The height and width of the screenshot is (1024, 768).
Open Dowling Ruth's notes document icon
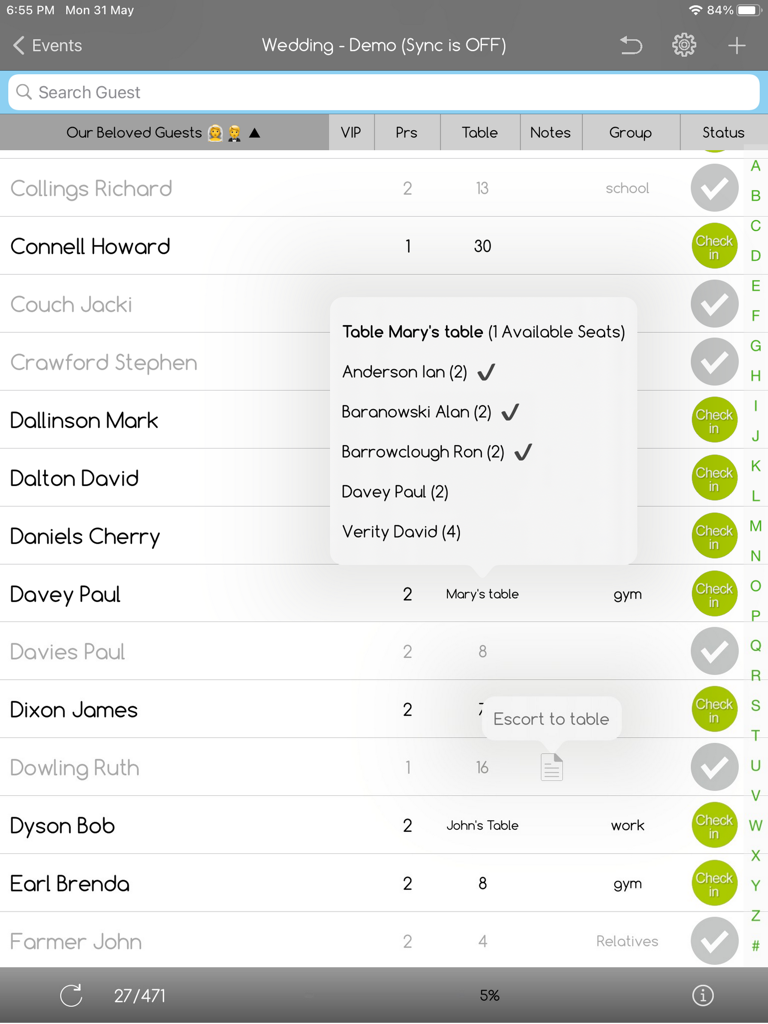click(x=551, y=767)
